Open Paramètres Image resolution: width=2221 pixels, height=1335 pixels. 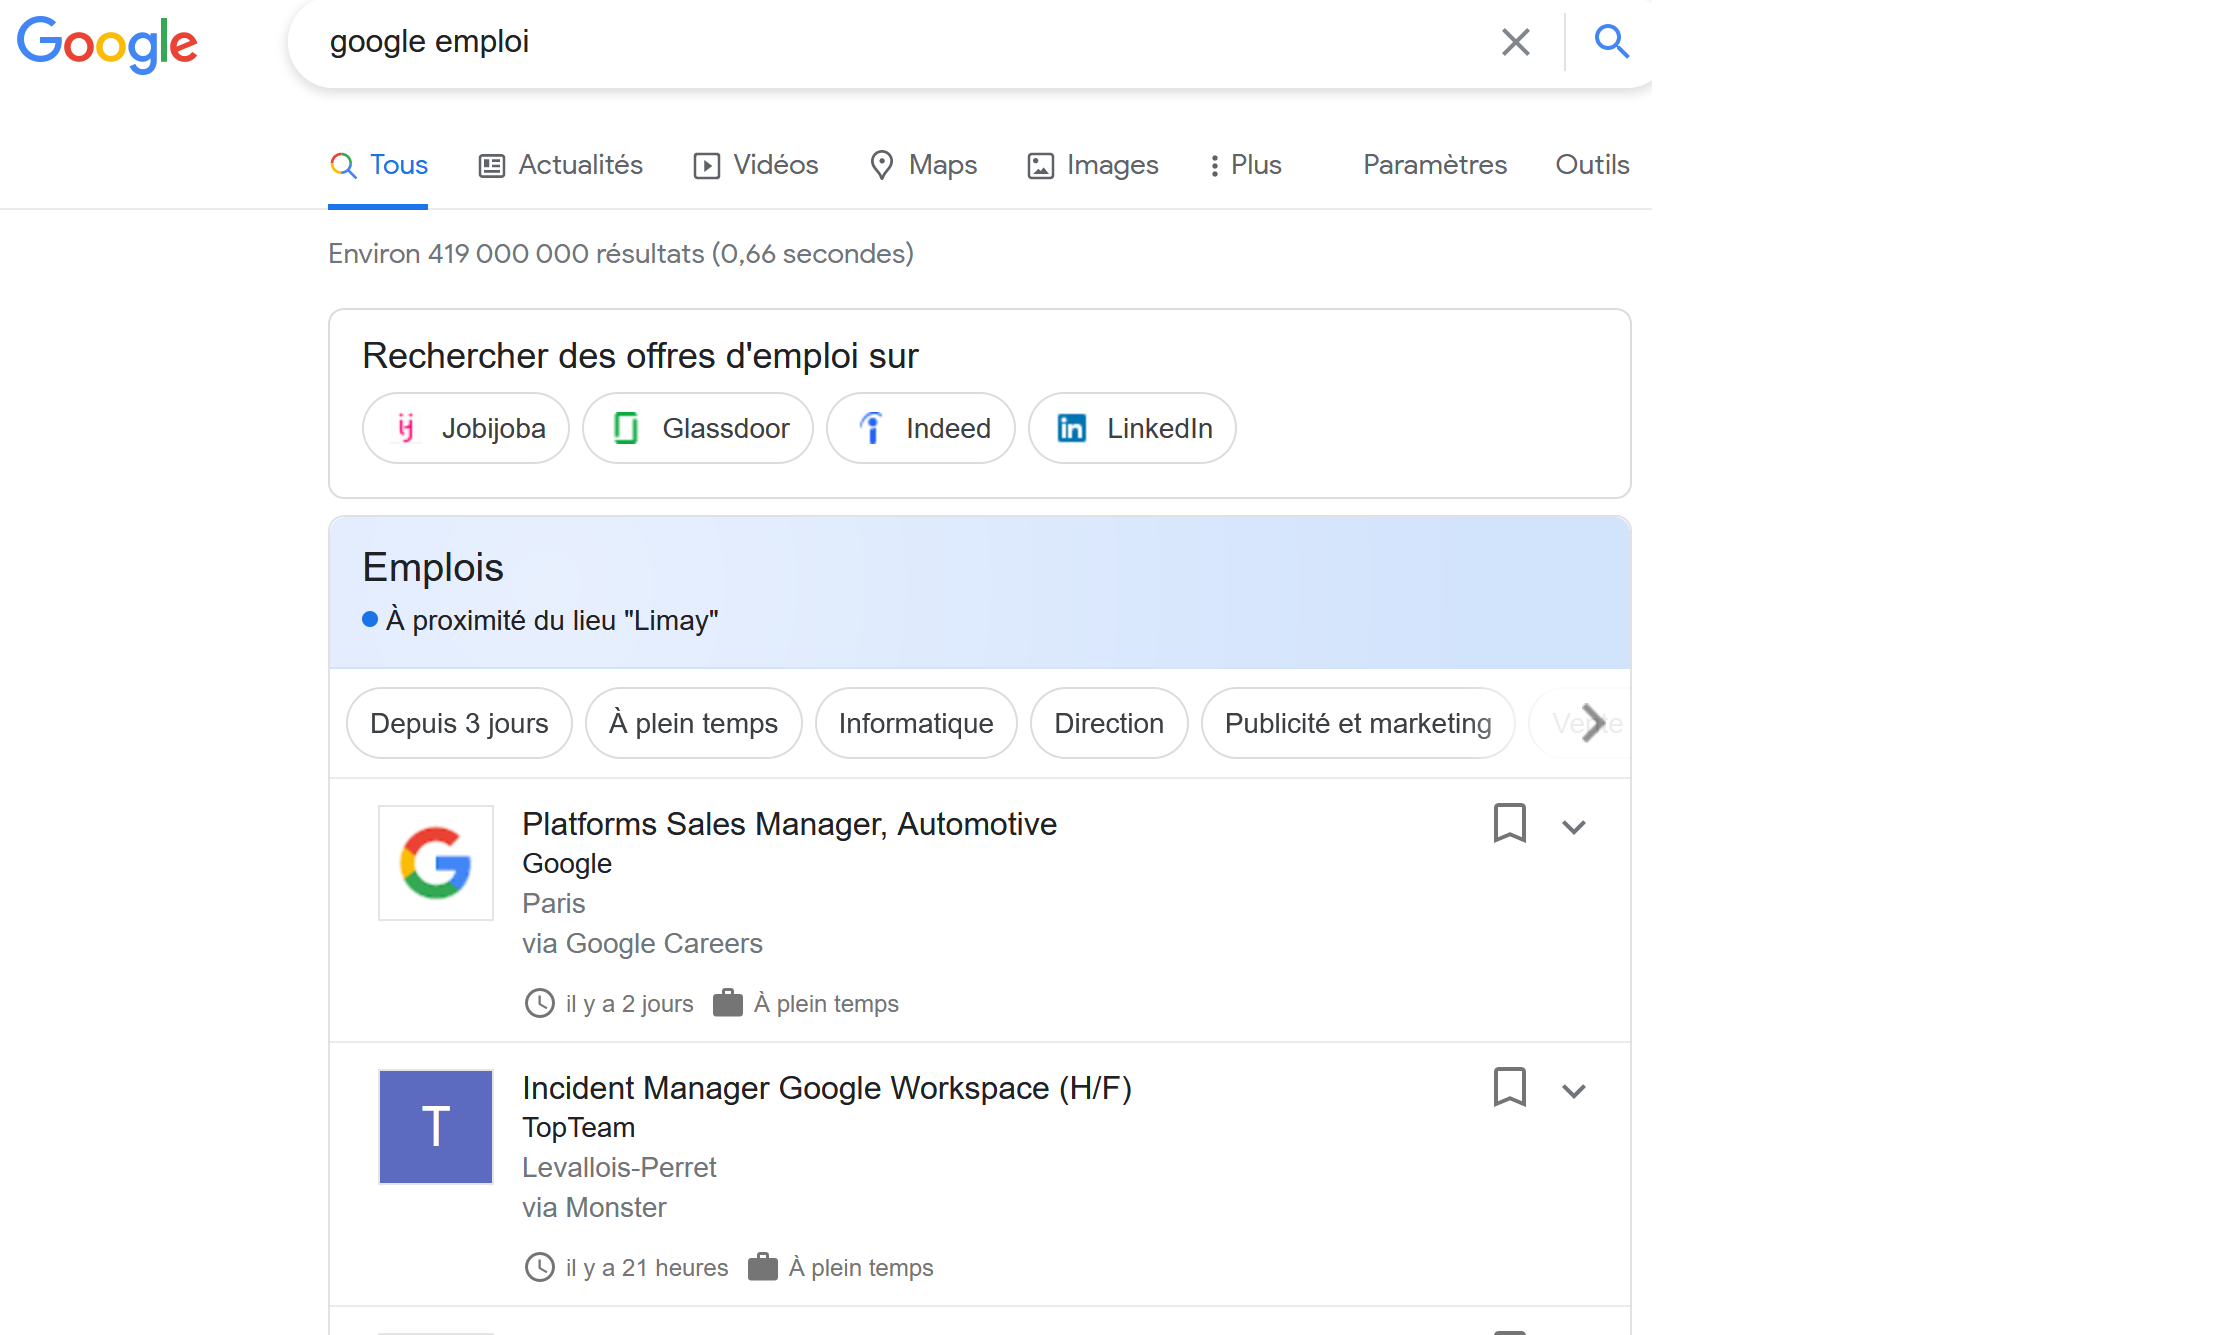pos(1434,165)
